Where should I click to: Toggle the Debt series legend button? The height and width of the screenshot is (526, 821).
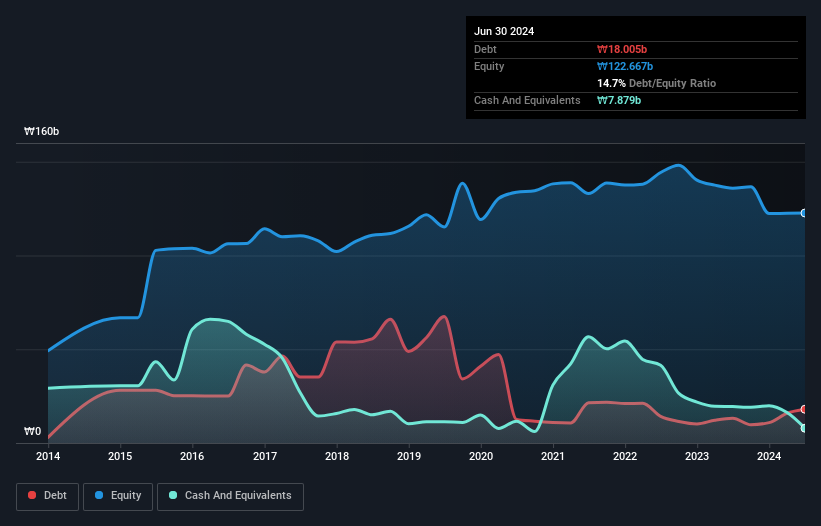(x=48, y=496)
